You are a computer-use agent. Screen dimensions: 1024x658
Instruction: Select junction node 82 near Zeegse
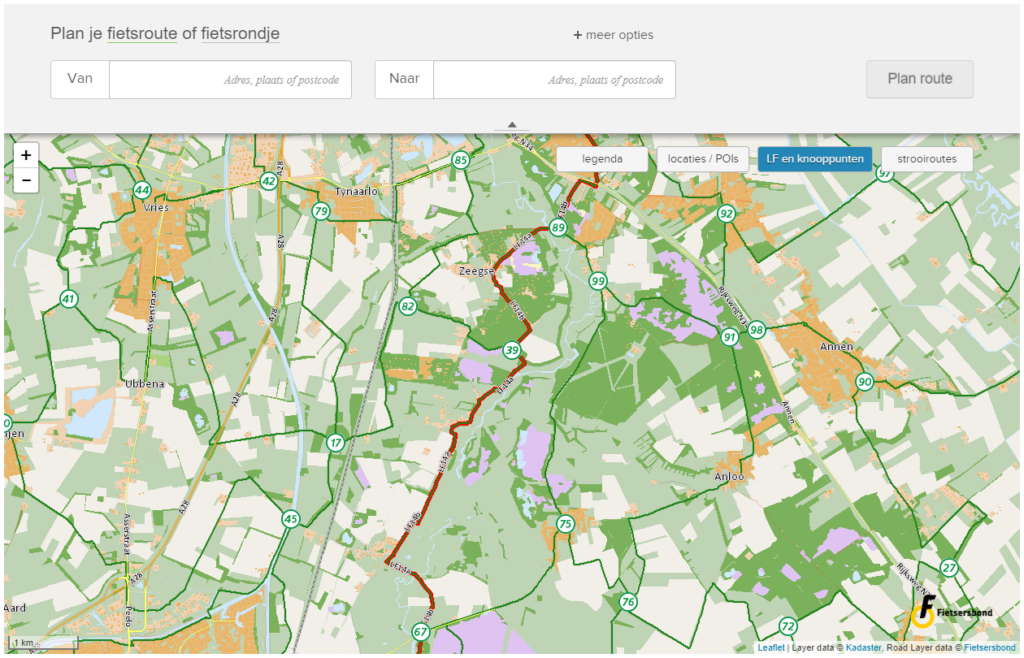(407, 306)
